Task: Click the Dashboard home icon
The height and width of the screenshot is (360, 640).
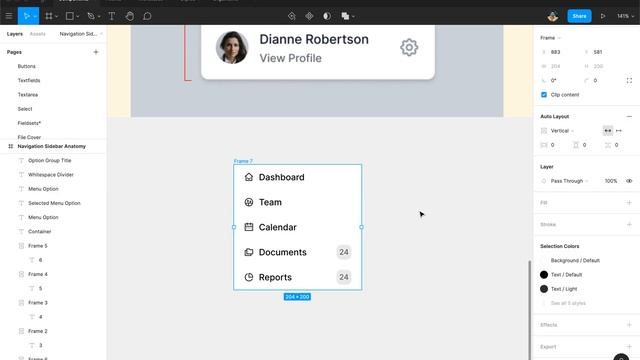Action: coord(249,177)
